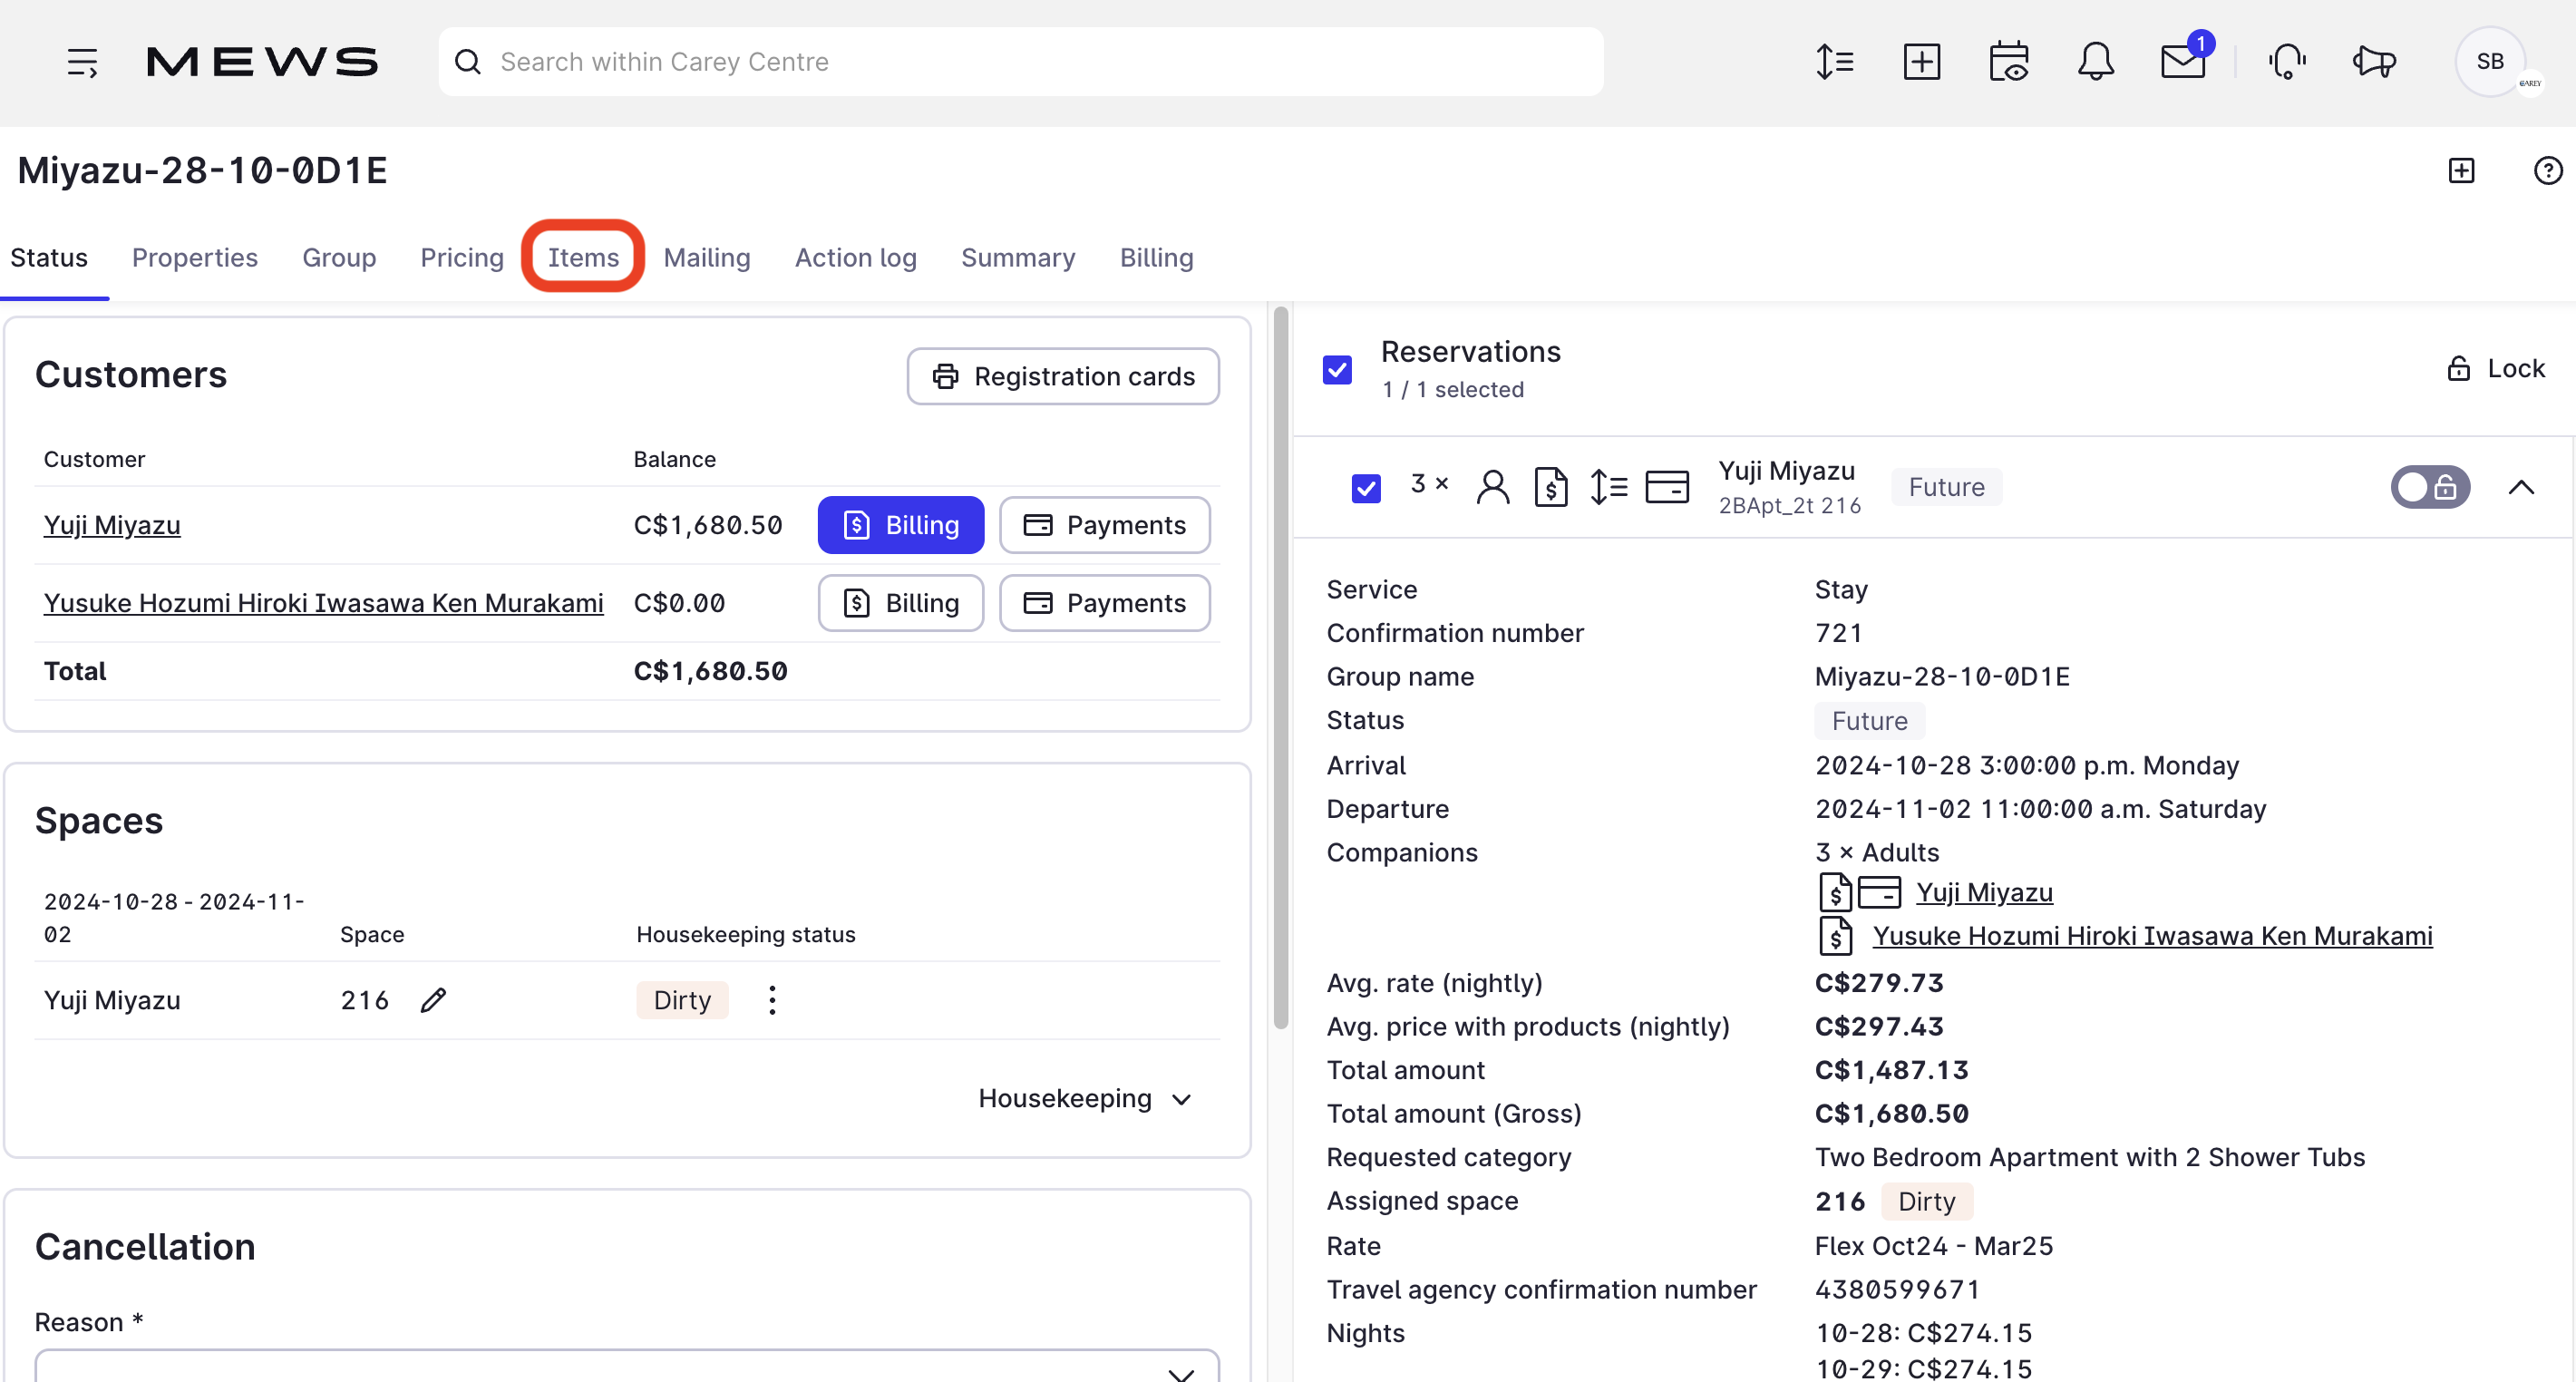
Task: Switch to the Items tab
Action: point(583,257)
